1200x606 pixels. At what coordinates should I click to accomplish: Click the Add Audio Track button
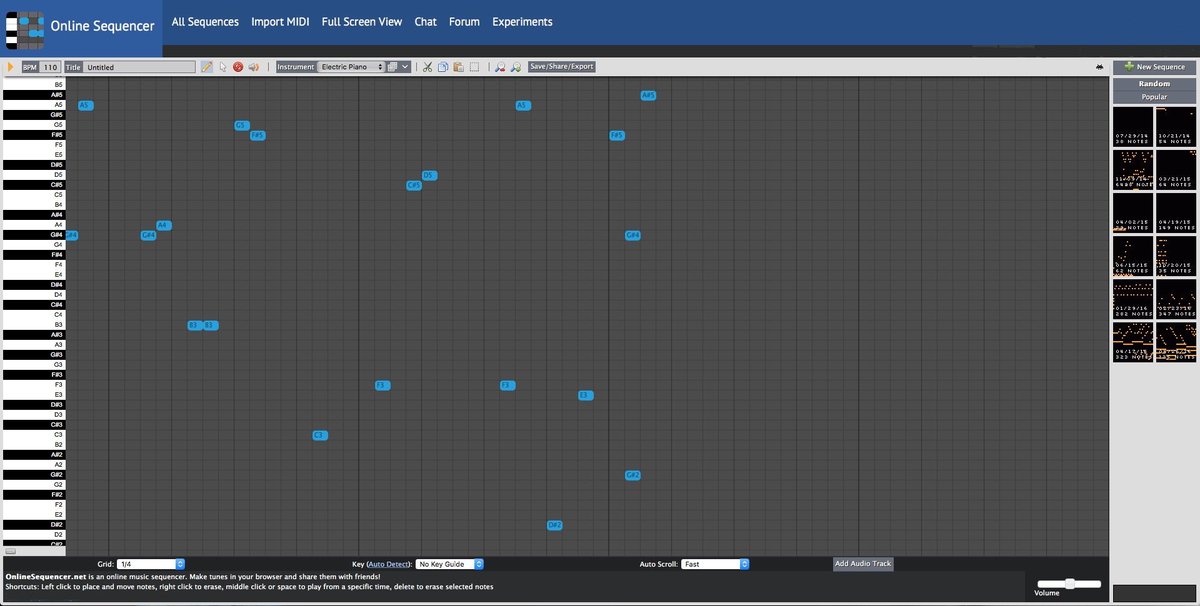point(863,564)
